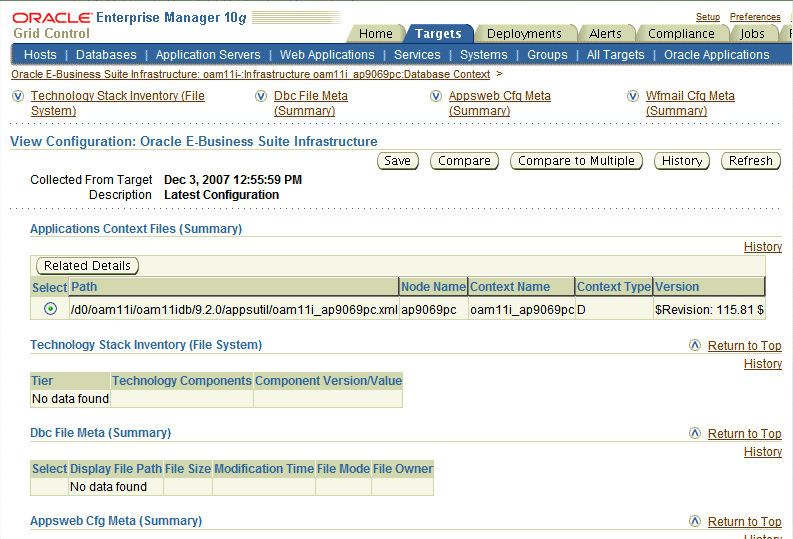Open History link under Dbc File Meta
This screenshot has height=539, width=793.
(x=763, y=452)
